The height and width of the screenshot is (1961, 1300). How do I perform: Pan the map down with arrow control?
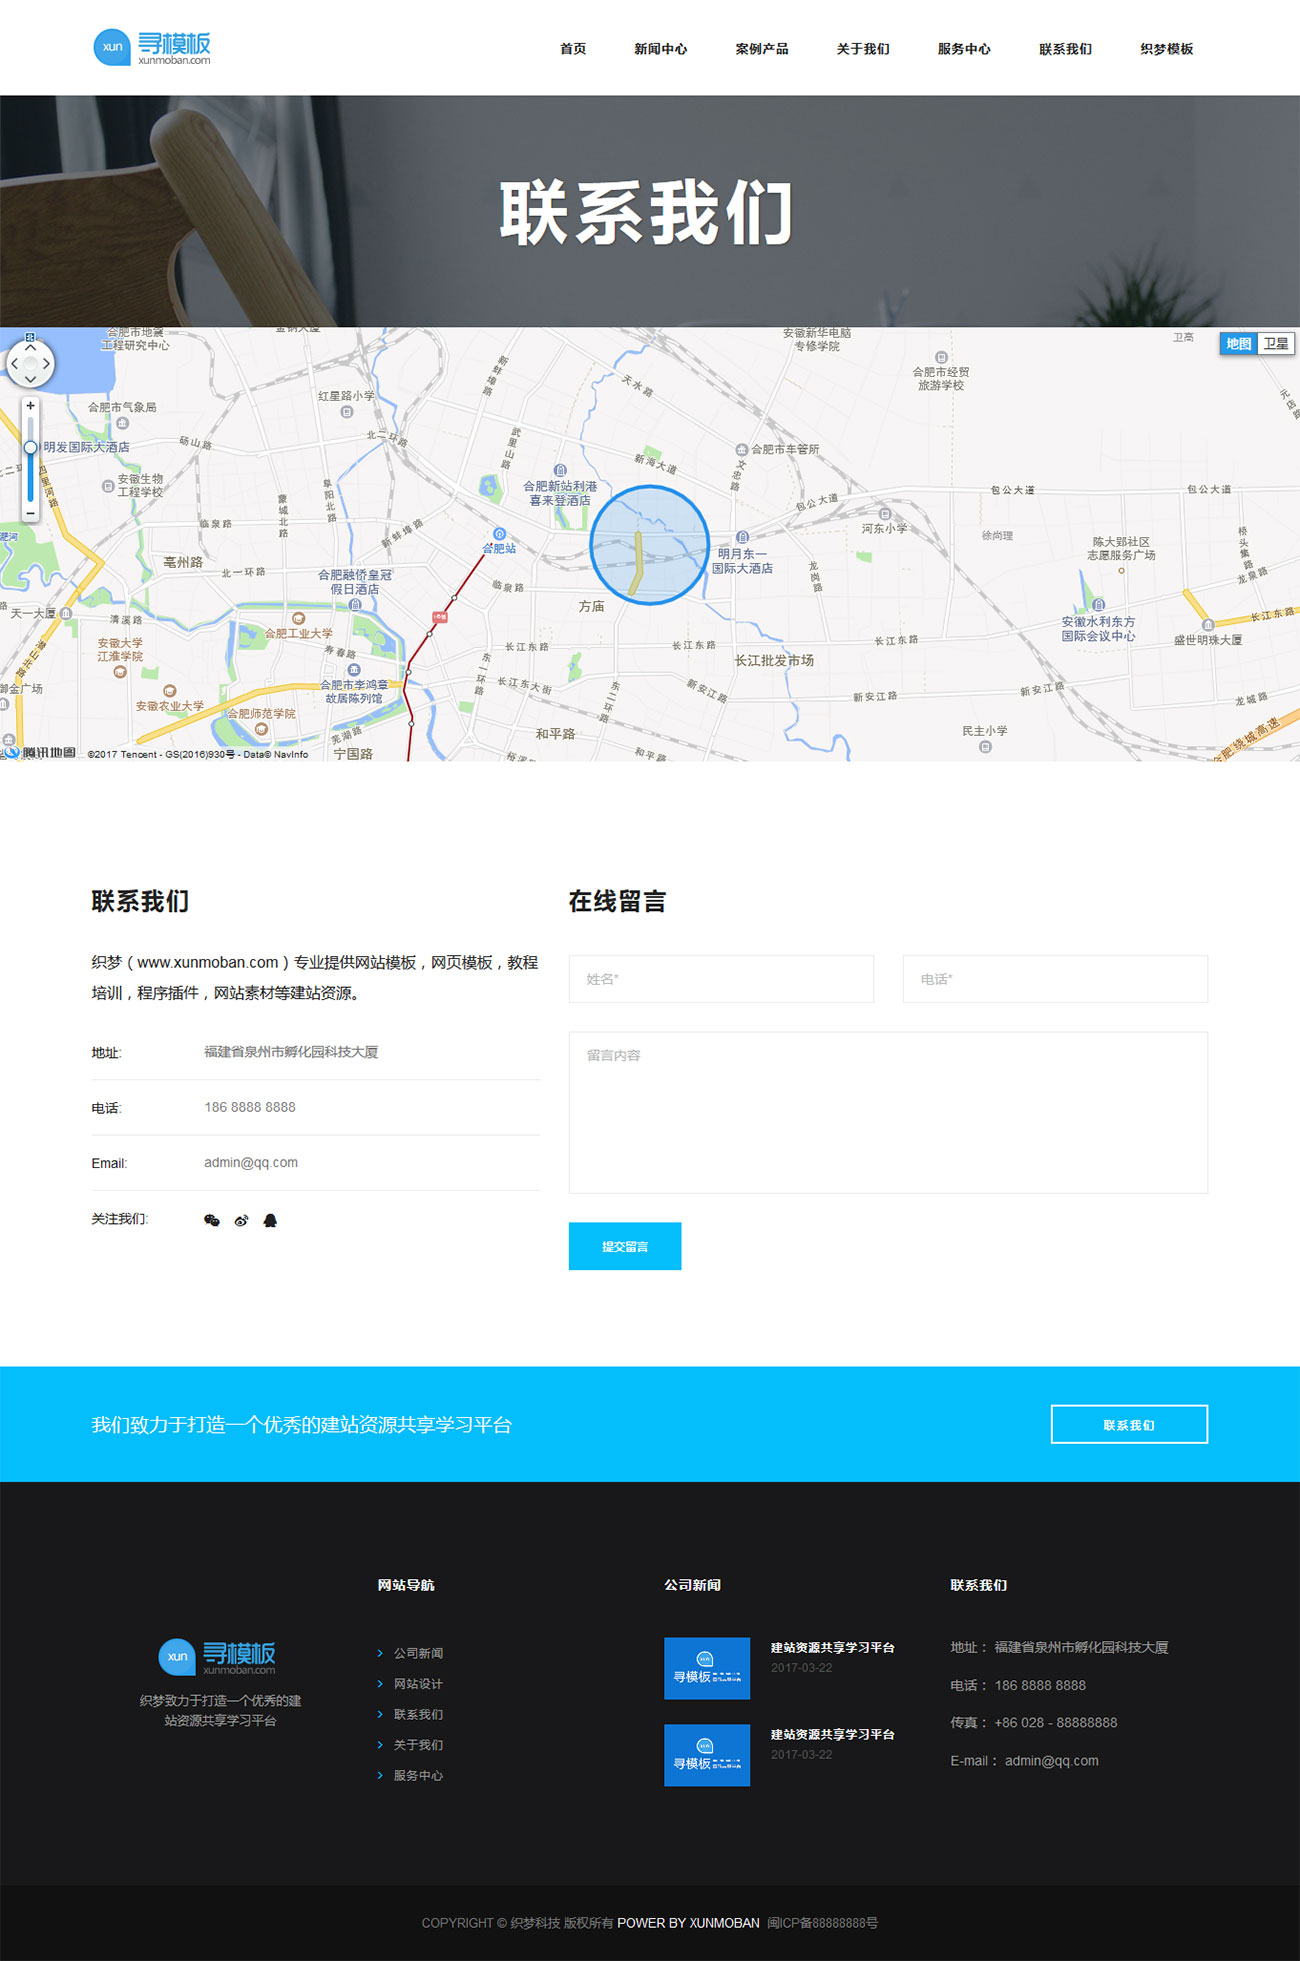coord(30,379)
